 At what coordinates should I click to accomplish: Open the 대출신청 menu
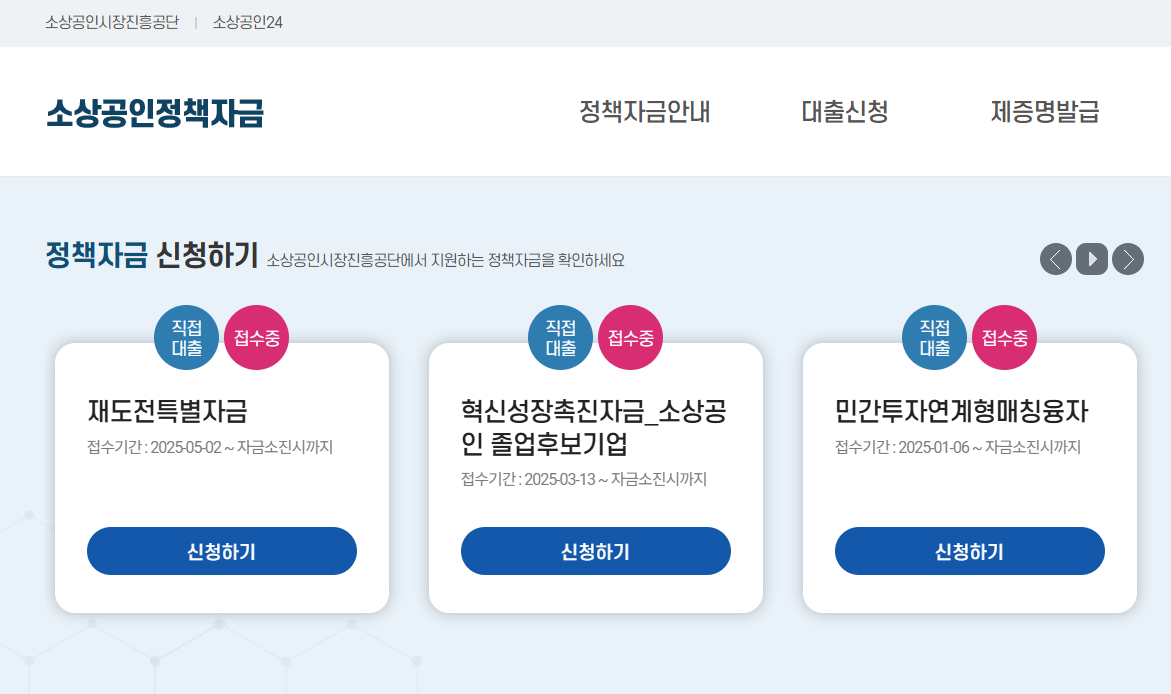pyautogui.click(x=846, y=112)
